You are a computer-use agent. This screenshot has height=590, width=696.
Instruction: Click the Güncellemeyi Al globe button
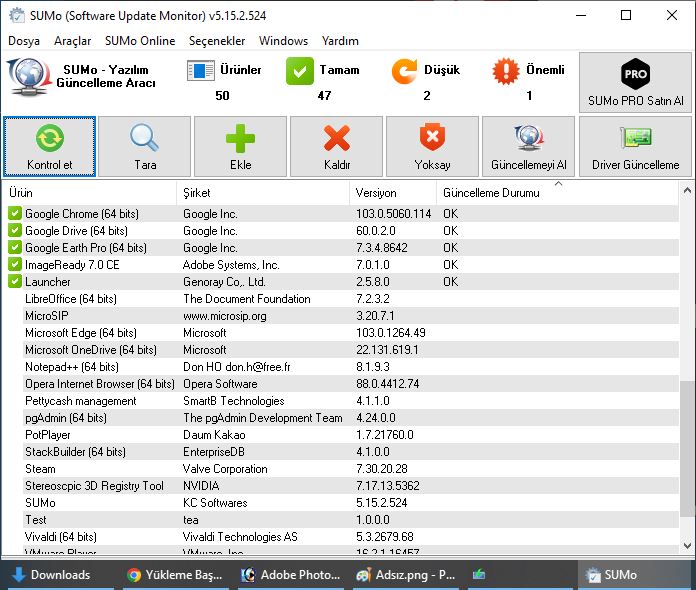[x=528, y=147]
